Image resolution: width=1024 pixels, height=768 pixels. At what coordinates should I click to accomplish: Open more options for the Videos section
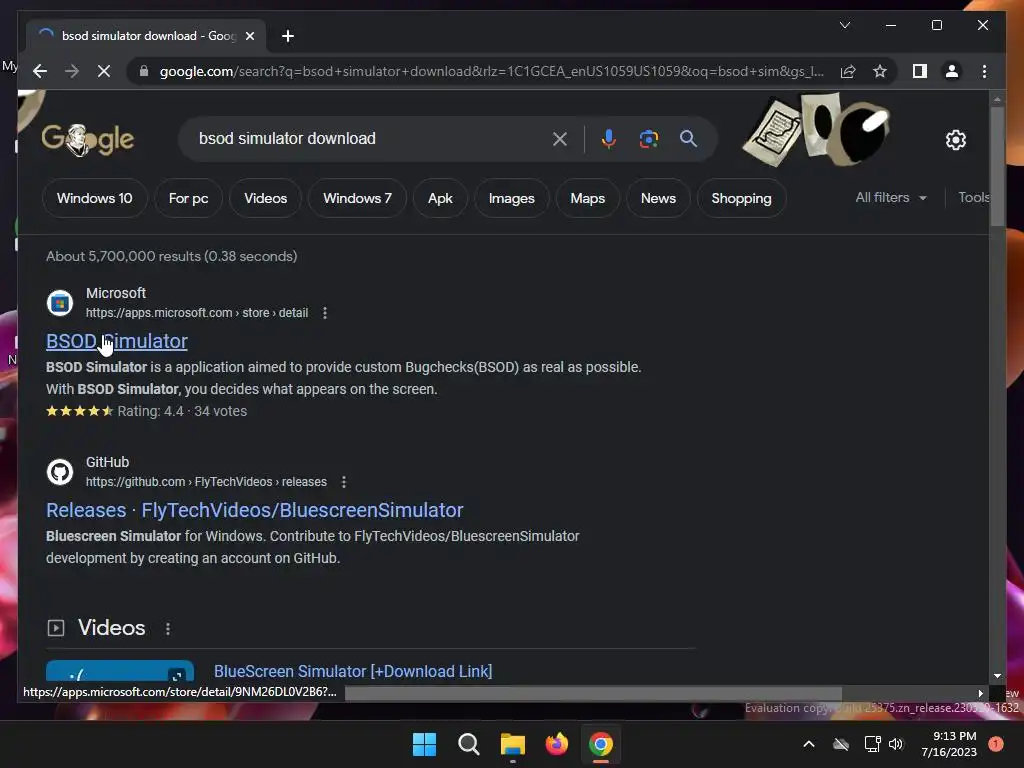point(168,628)
